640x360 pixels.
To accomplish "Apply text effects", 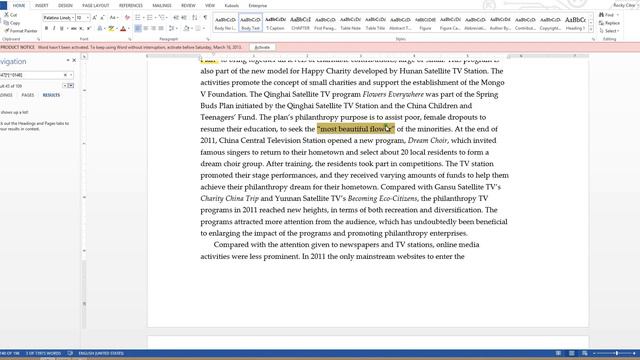I will [x=100, y=29].
